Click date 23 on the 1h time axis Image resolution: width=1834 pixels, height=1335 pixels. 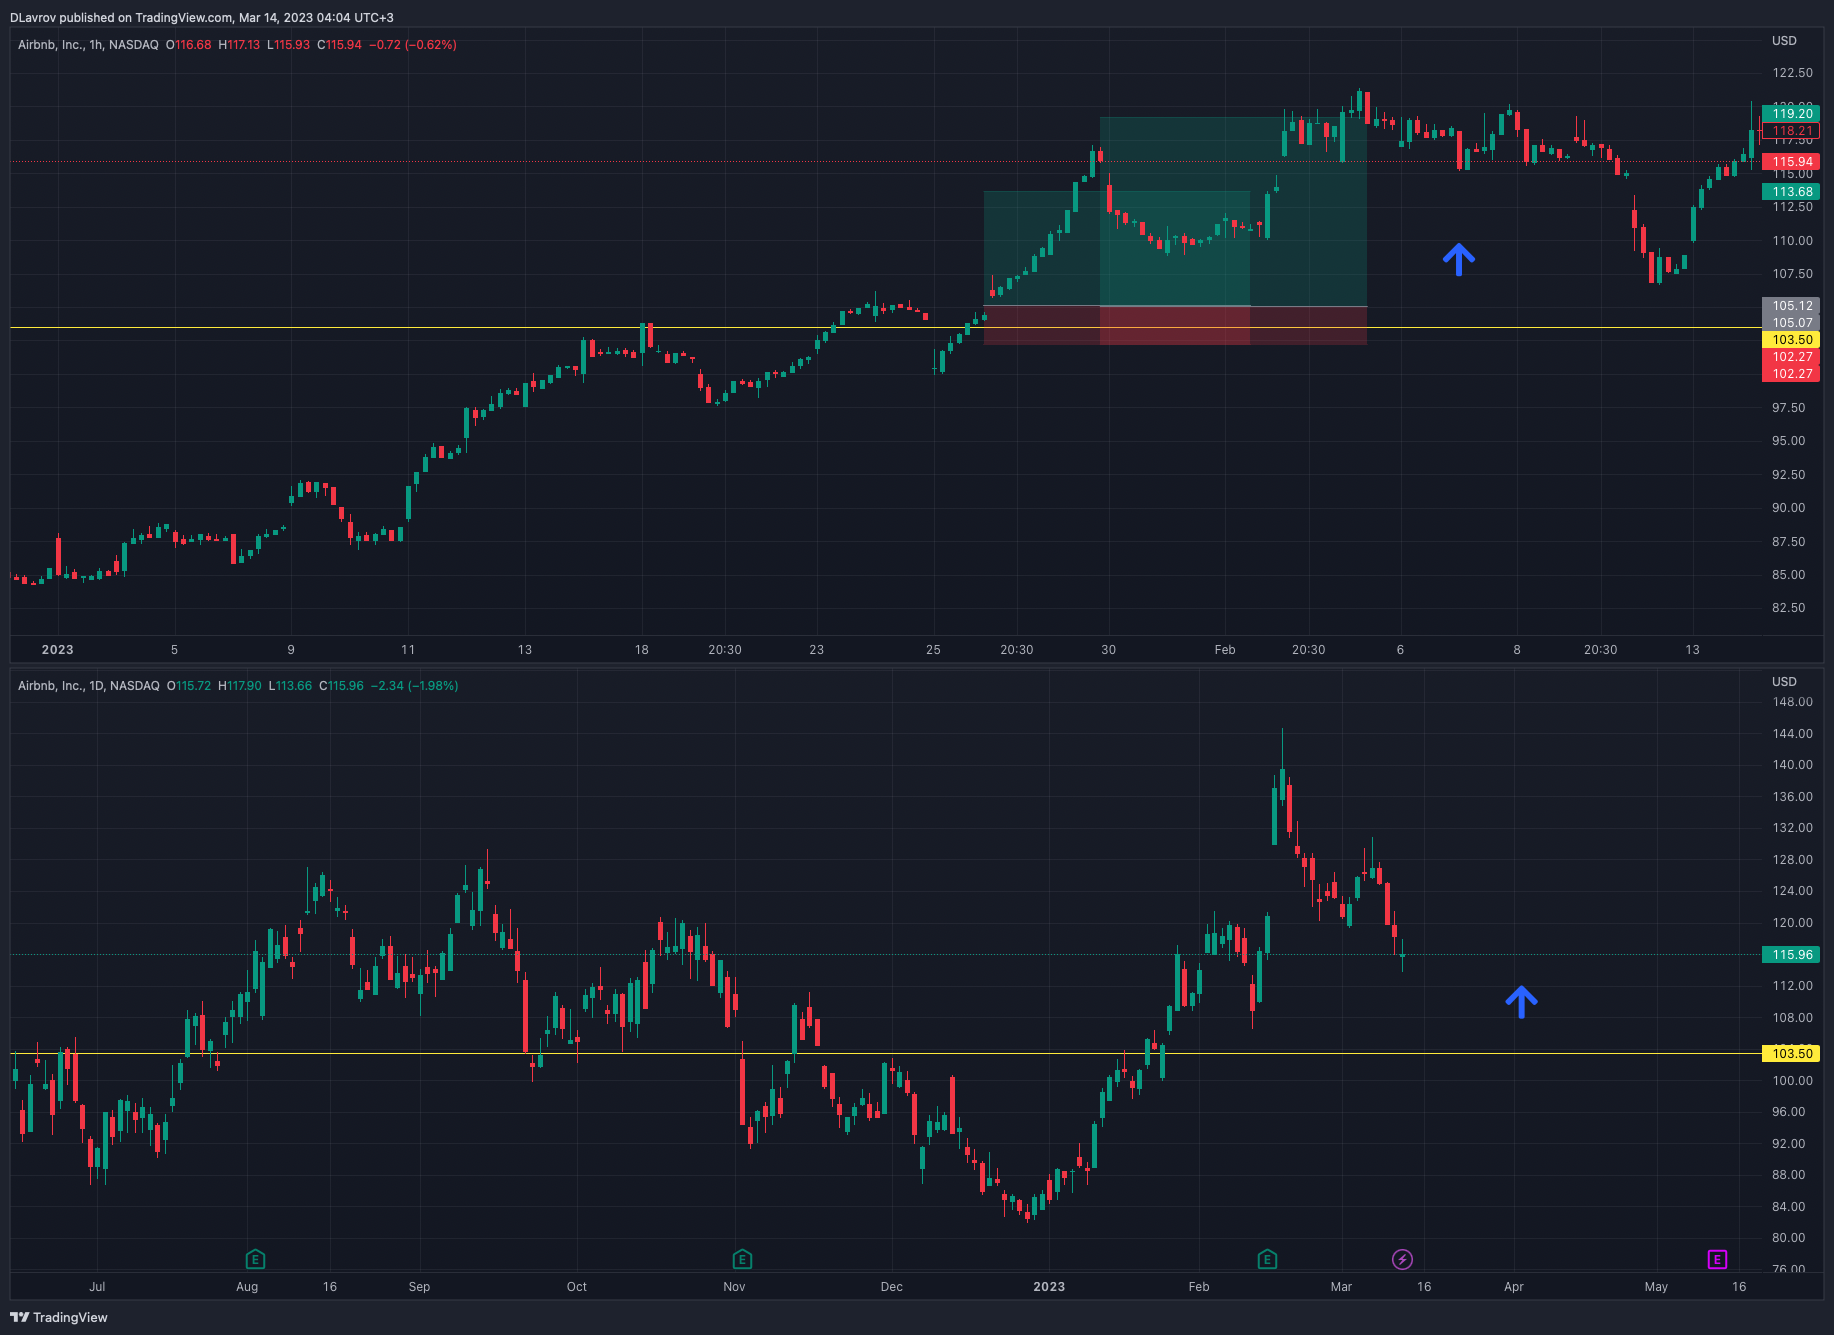(817, 650)
